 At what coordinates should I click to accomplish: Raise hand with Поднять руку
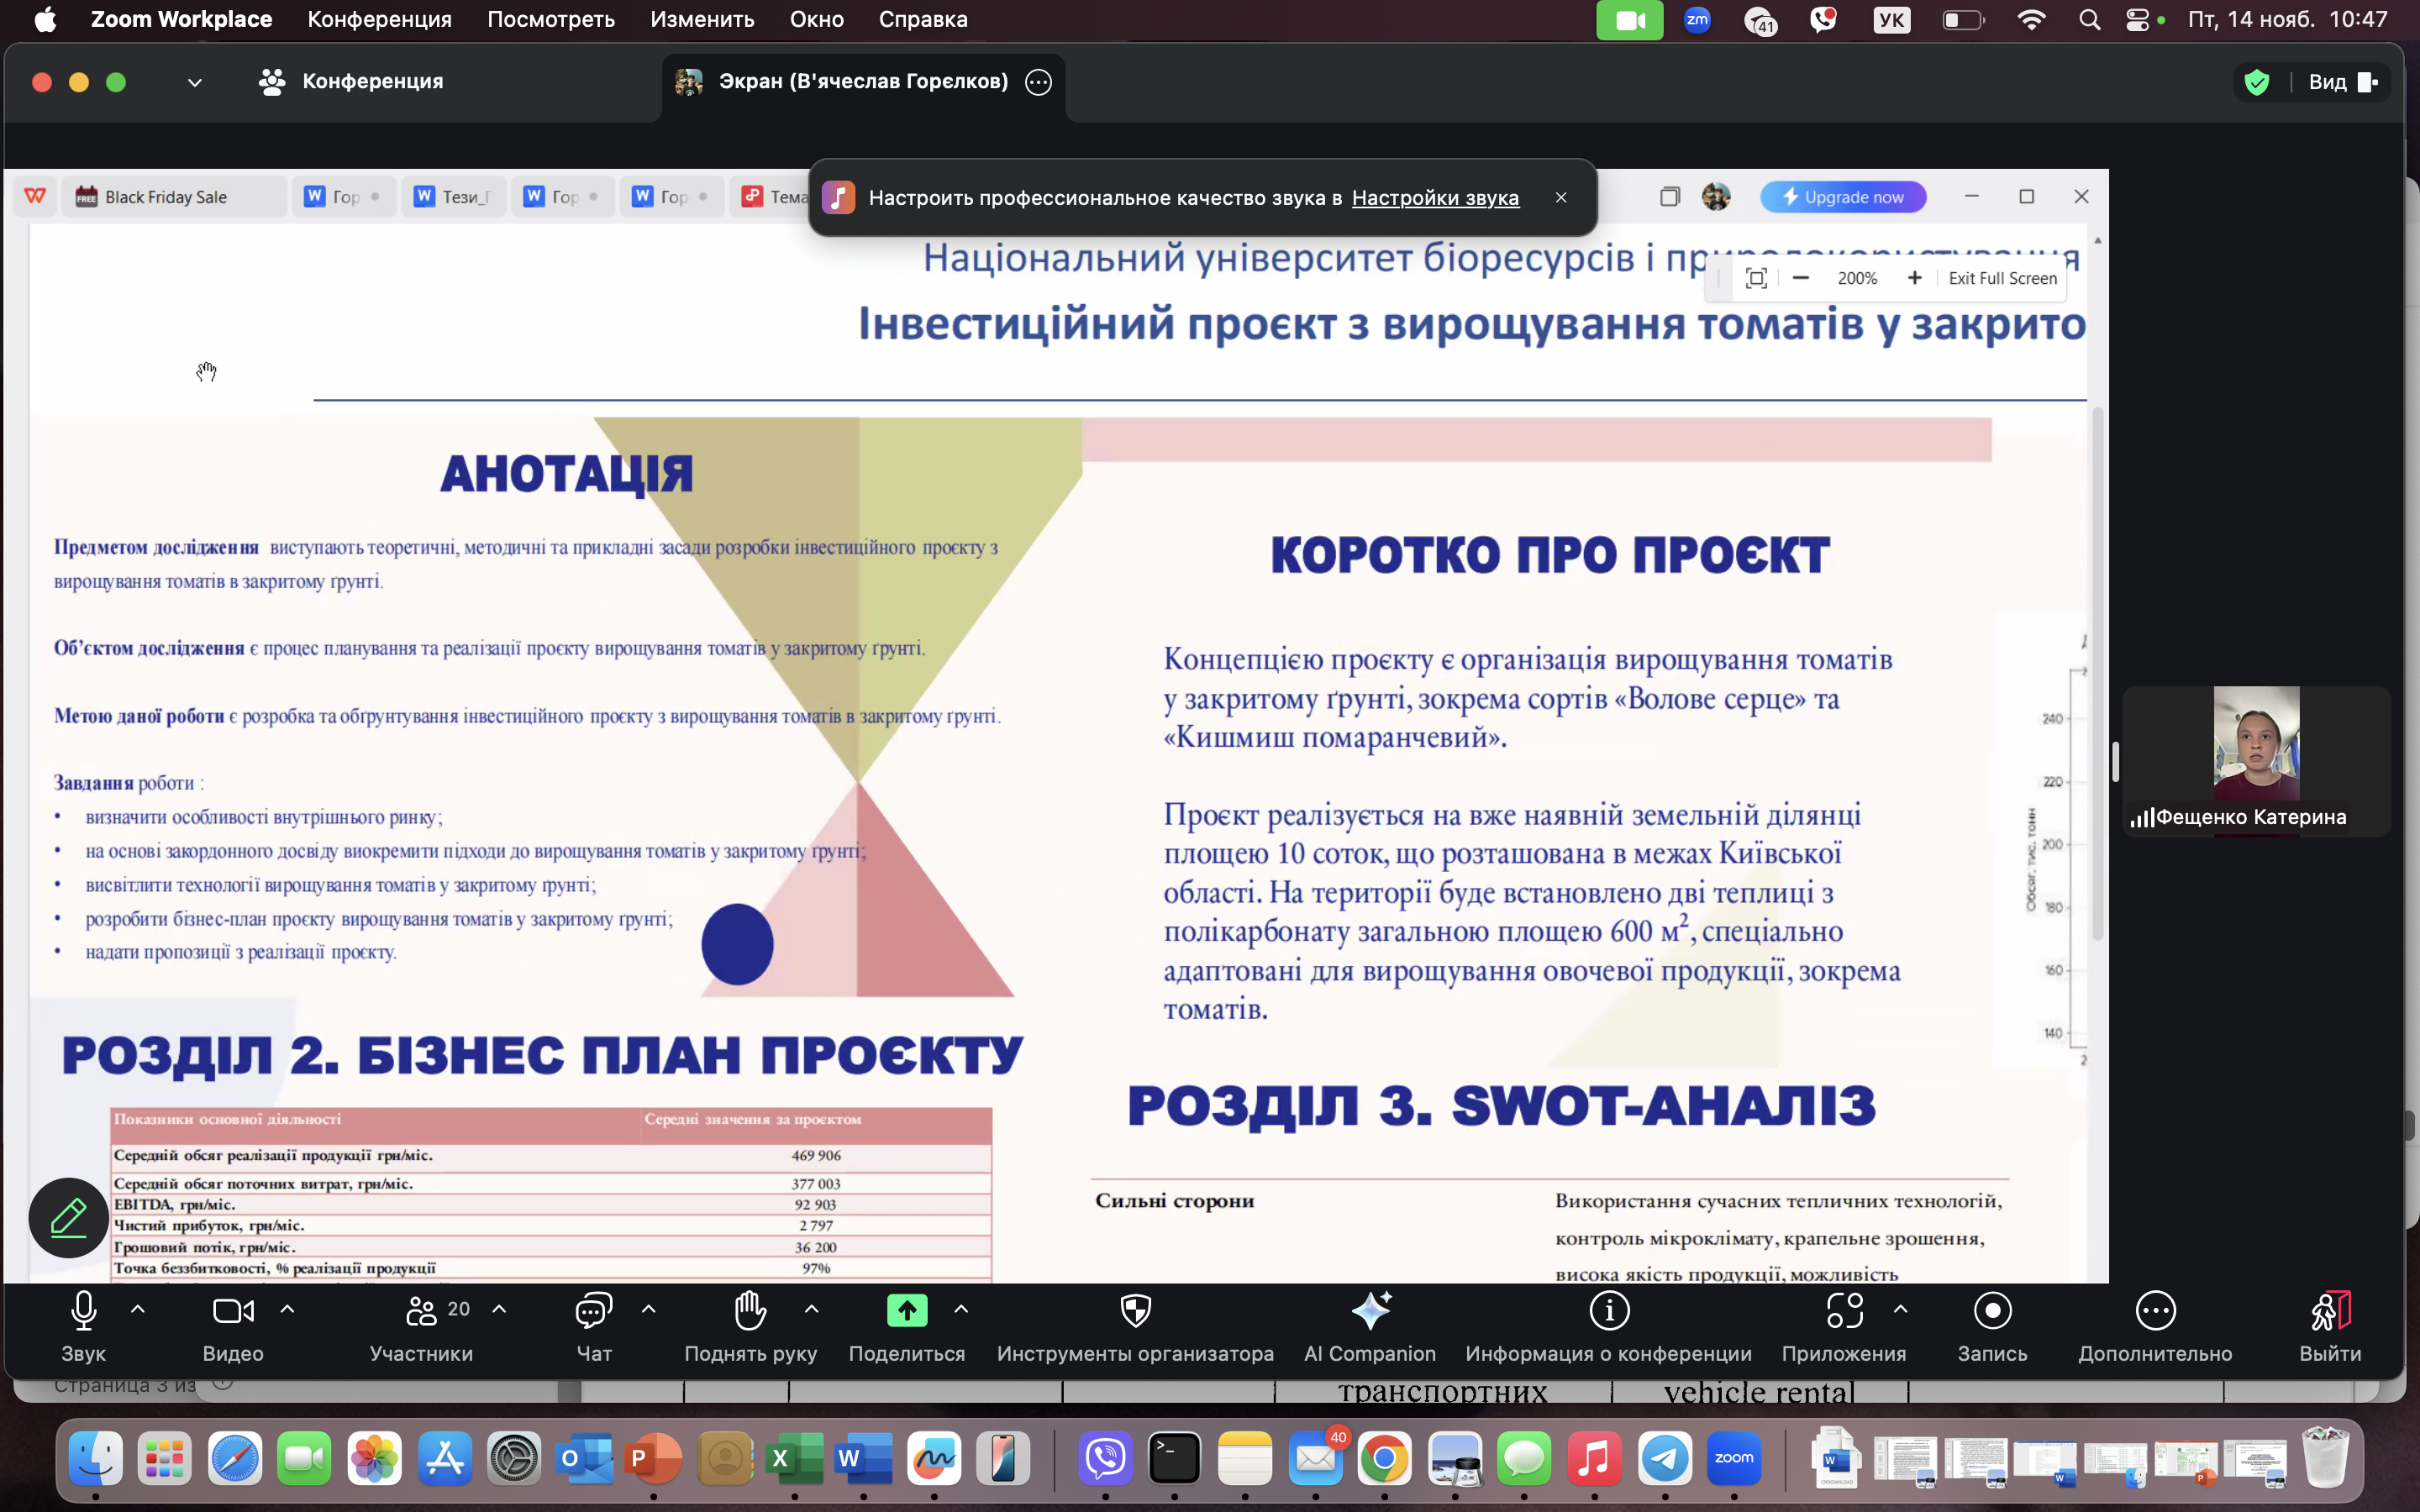(750, 1311)
